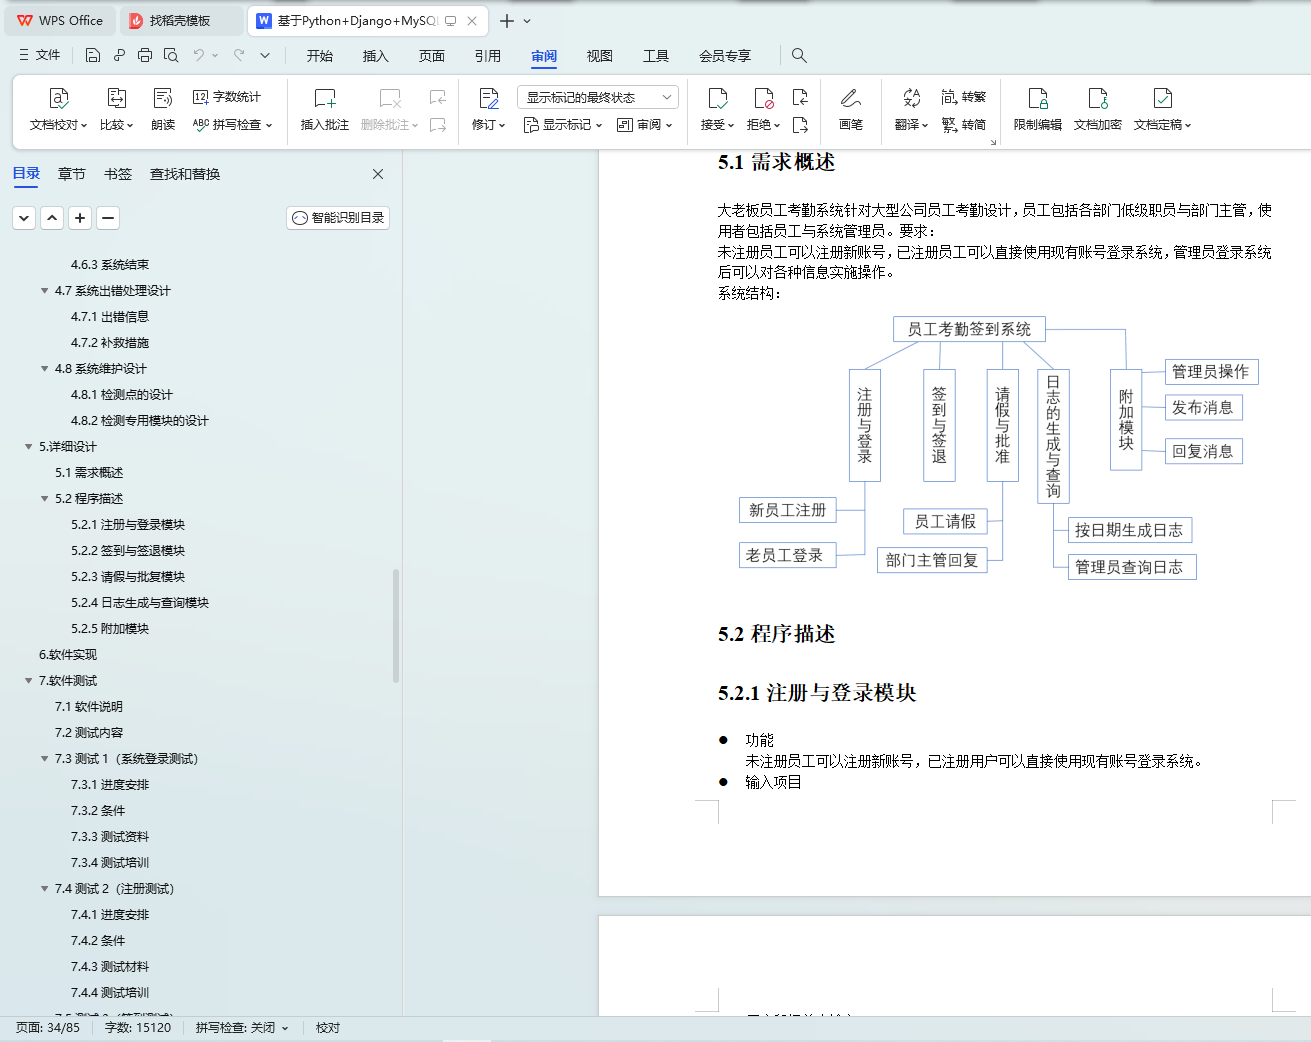The height and width of the screenshot is (1042, 1311).
Task: Click the search magnifier beside 会员专享
Action: click(x=799, y=55)
